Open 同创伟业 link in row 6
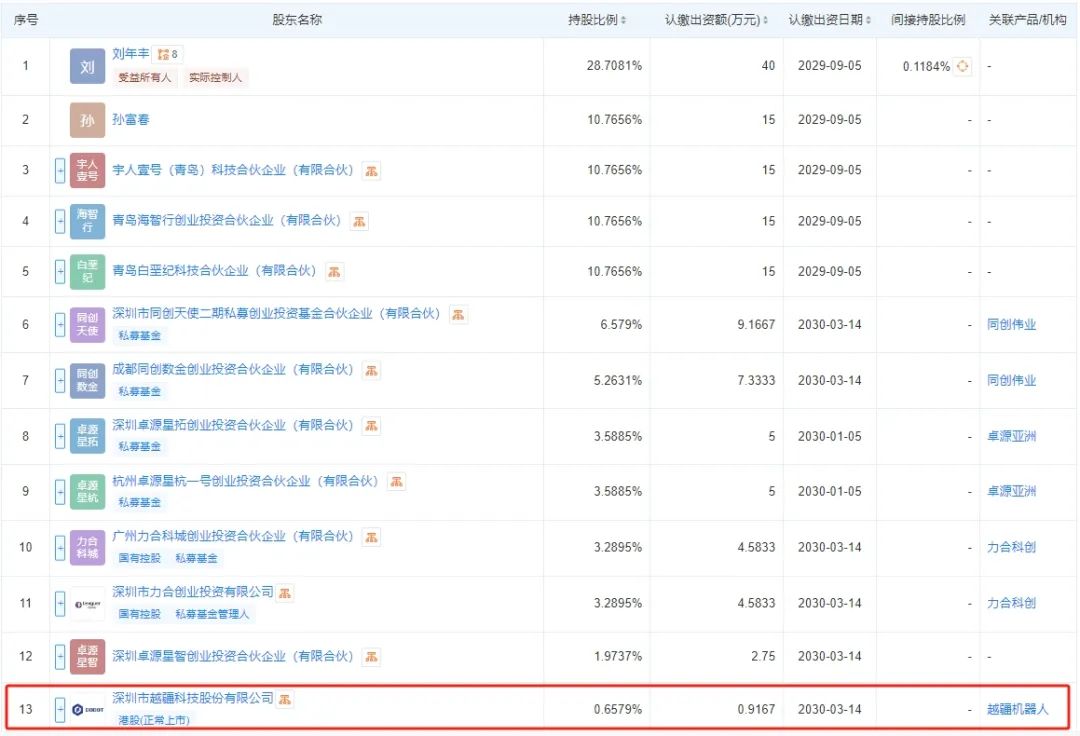1080x736 pixels. pos(1011,324)
